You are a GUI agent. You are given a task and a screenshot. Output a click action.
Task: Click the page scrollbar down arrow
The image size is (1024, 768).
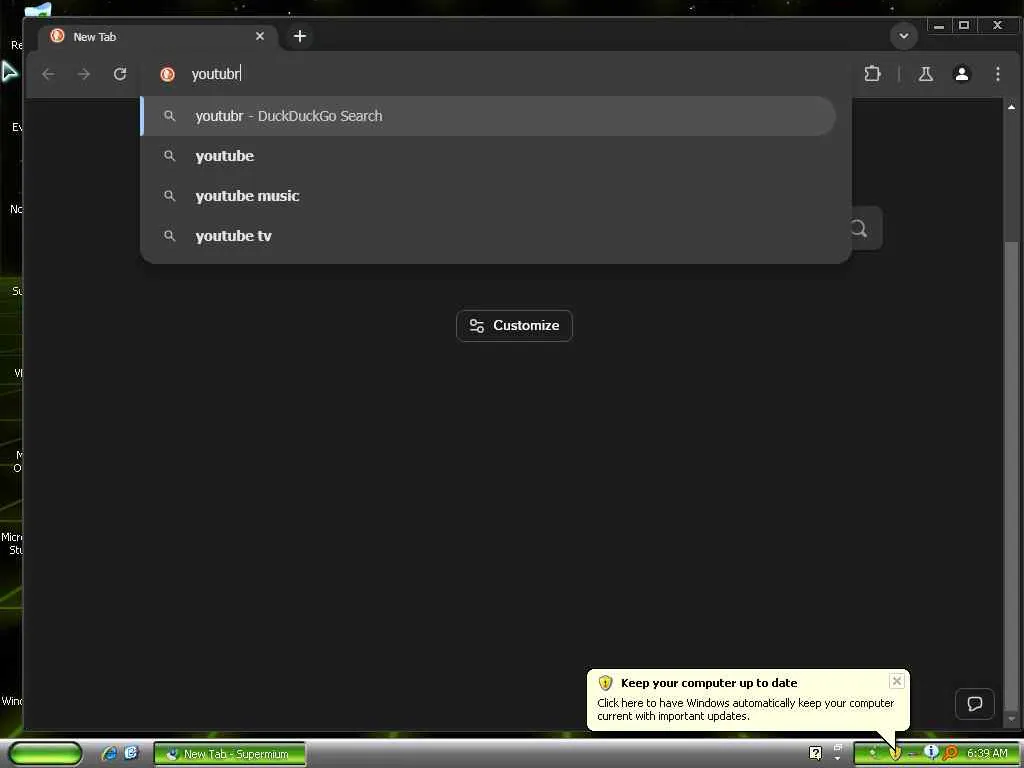pyautogui.click(x=1012, y=719)
